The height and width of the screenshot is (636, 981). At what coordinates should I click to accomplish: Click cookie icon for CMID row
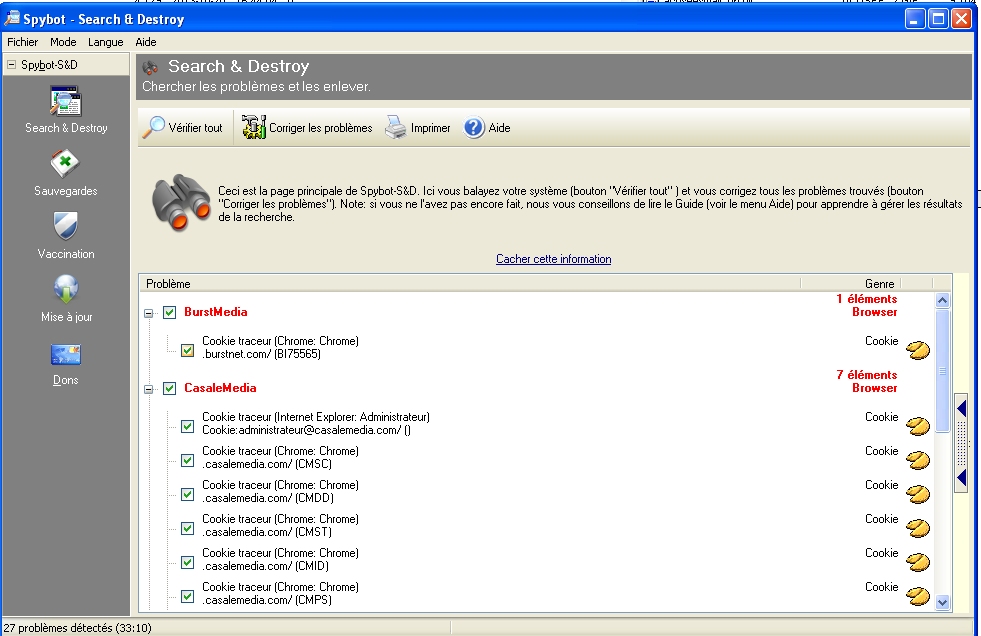point(918,562)
